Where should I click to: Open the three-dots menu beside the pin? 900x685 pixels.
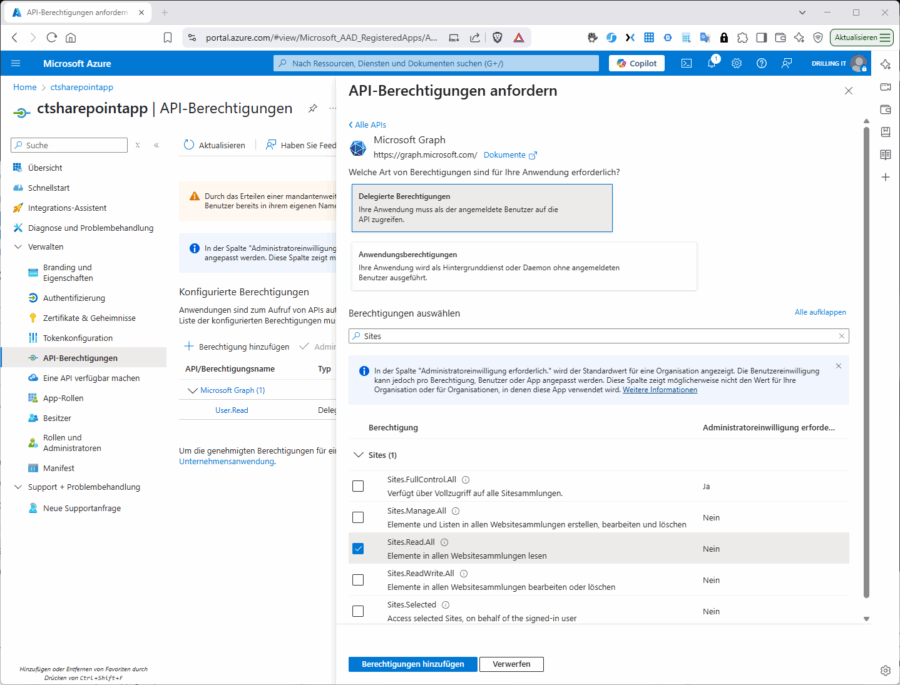[332, 108]
